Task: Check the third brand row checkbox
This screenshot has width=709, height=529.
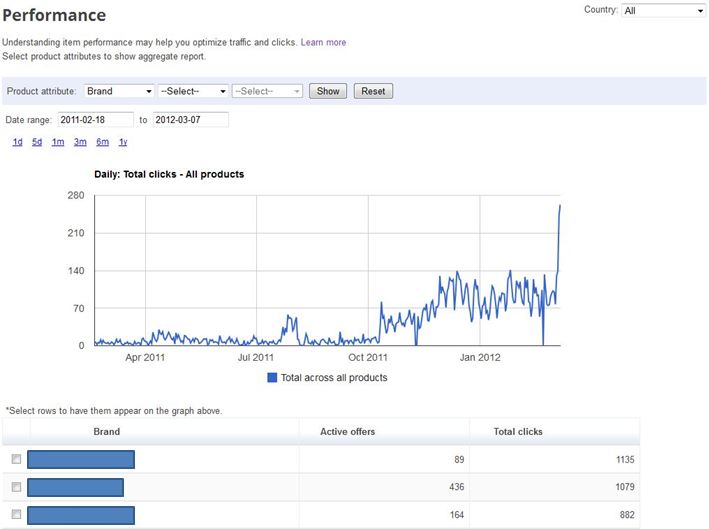Action: pyautogui.click(x=16, y=515)
